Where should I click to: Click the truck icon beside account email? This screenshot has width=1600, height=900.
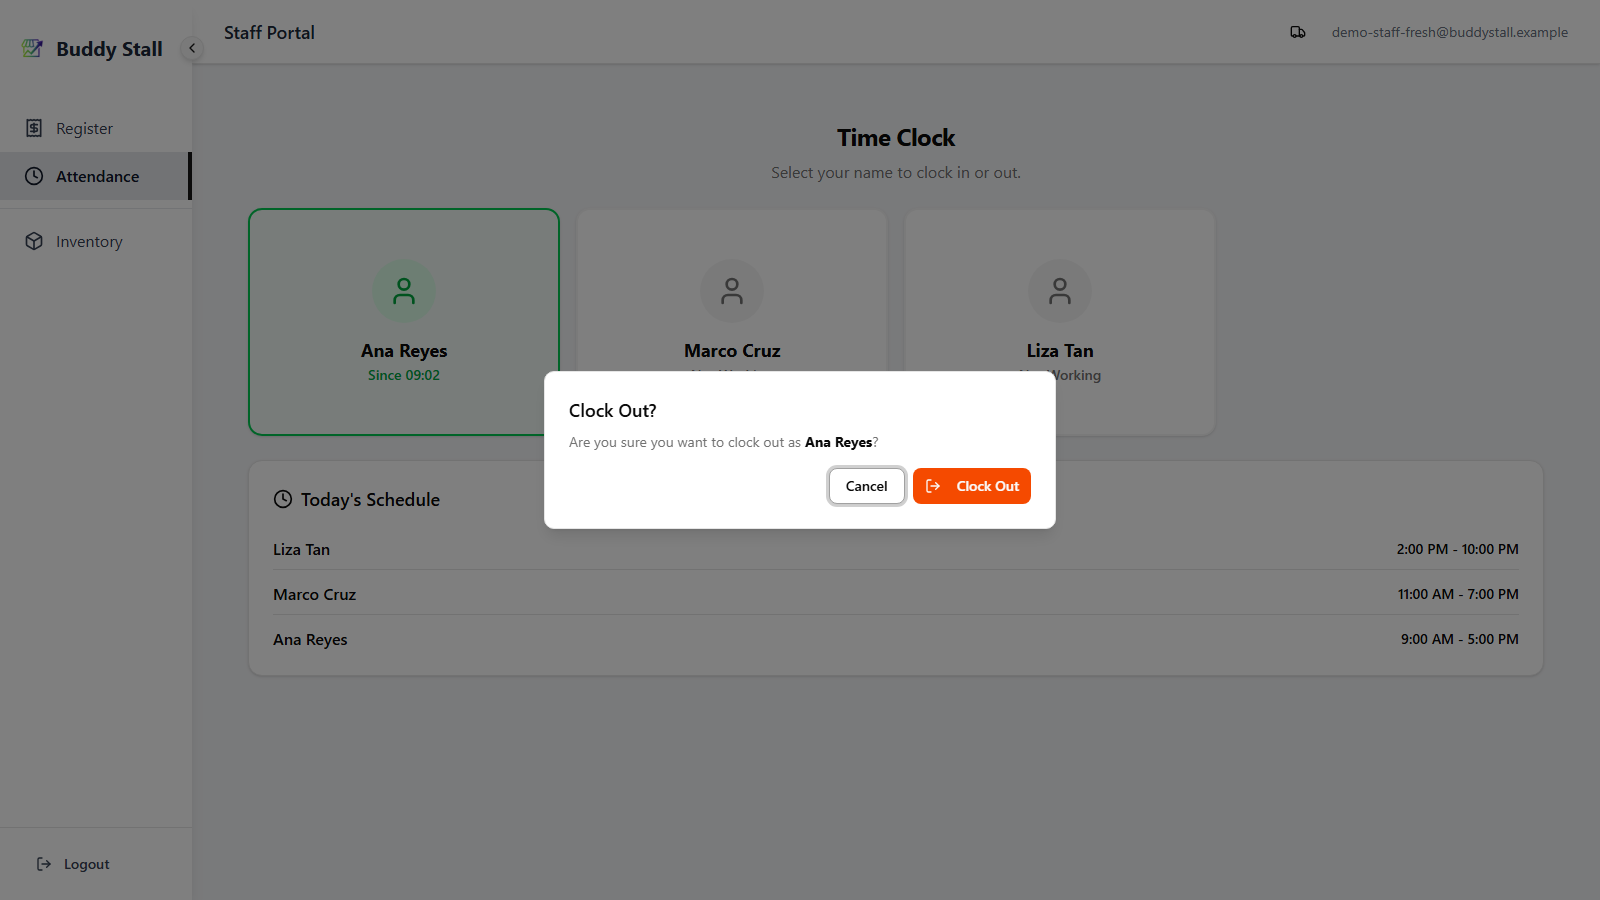pos(1298,32)
